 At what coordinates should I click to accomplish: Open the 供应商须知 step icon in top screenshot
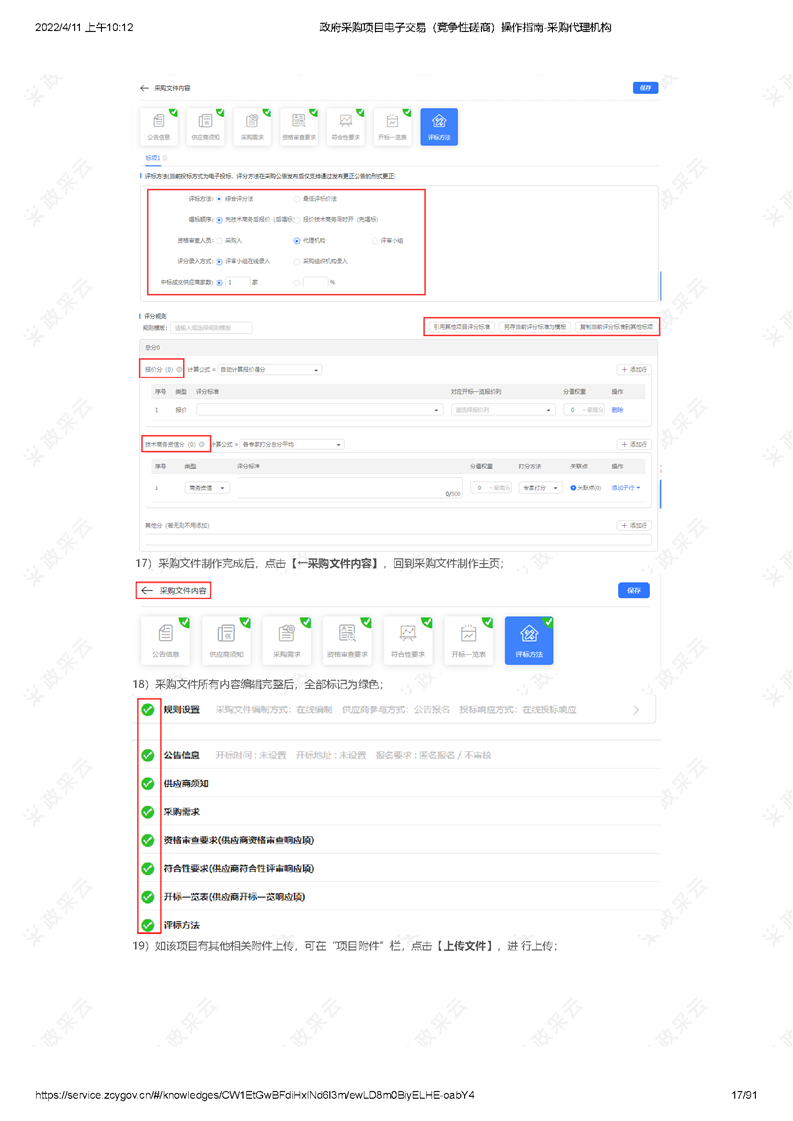click(204, 125)
